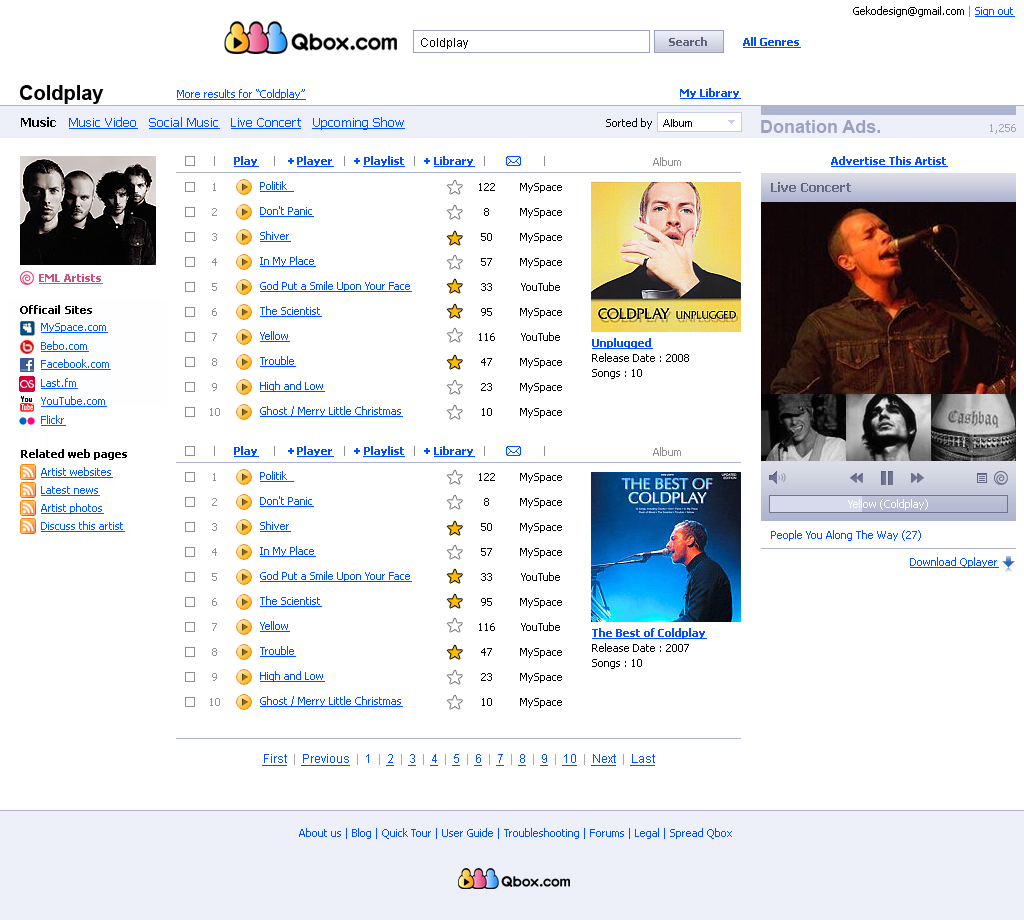Check the box for Ghost / Merry Little Christmas in Unplugged

pos(190,412)
